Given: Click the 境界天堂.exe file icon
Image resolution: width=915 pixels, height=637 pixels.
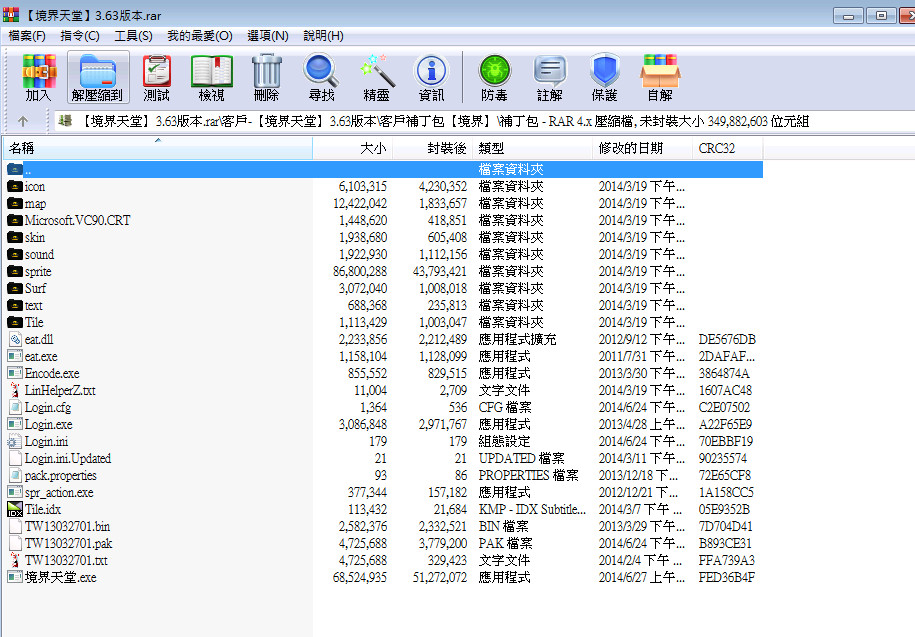Looking at the screenshot, I should pyautogui.click(x=15, y=578).
